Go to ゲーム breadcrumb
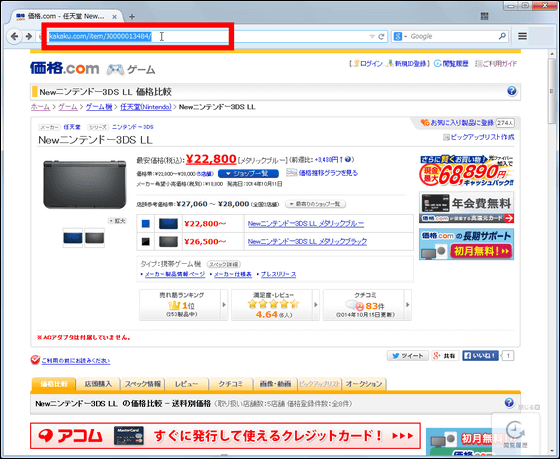Screen dimensions: 560x459 (68, 107)
